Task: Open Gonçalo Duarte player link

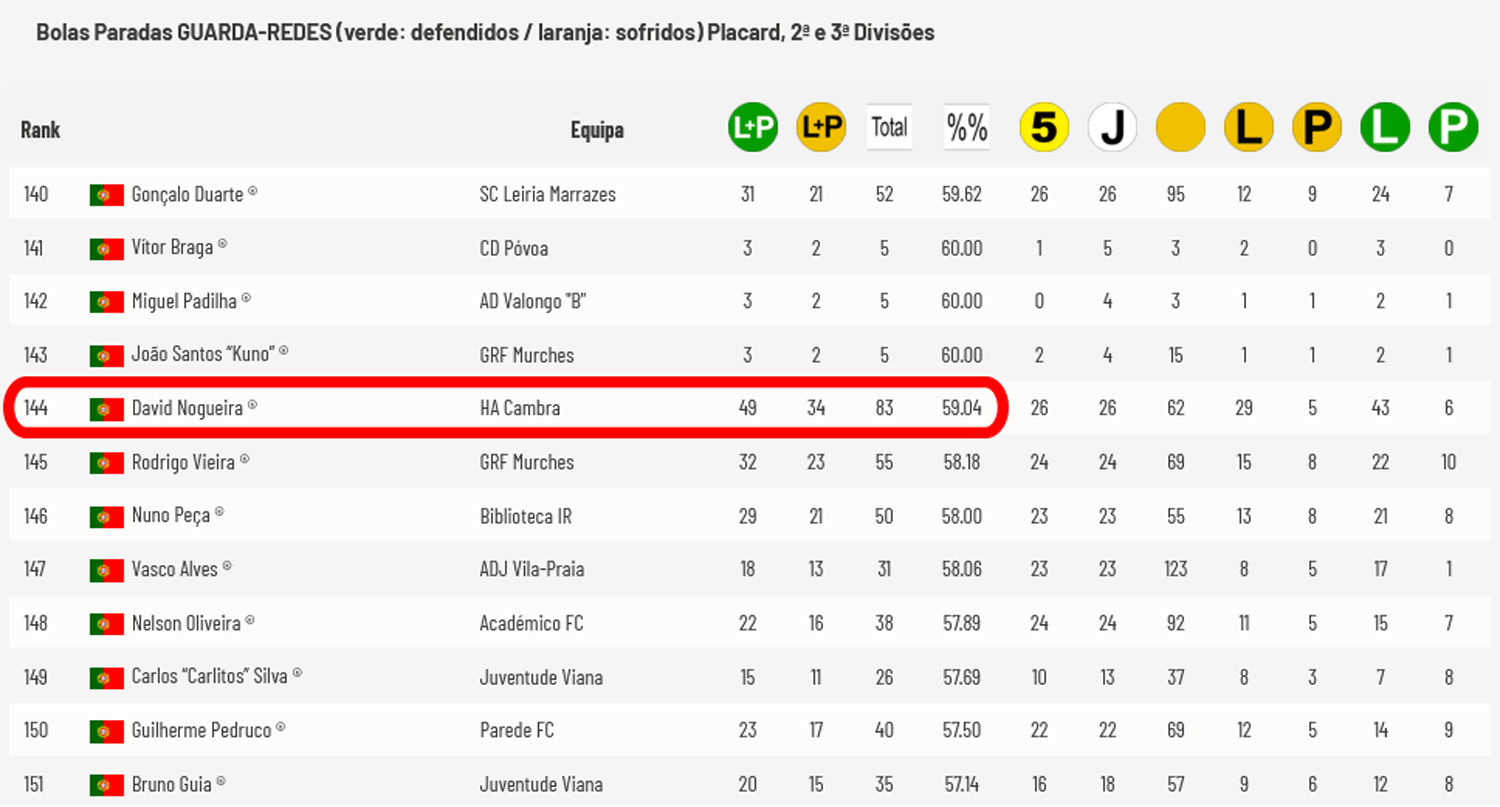Action: tap(188, 194)
